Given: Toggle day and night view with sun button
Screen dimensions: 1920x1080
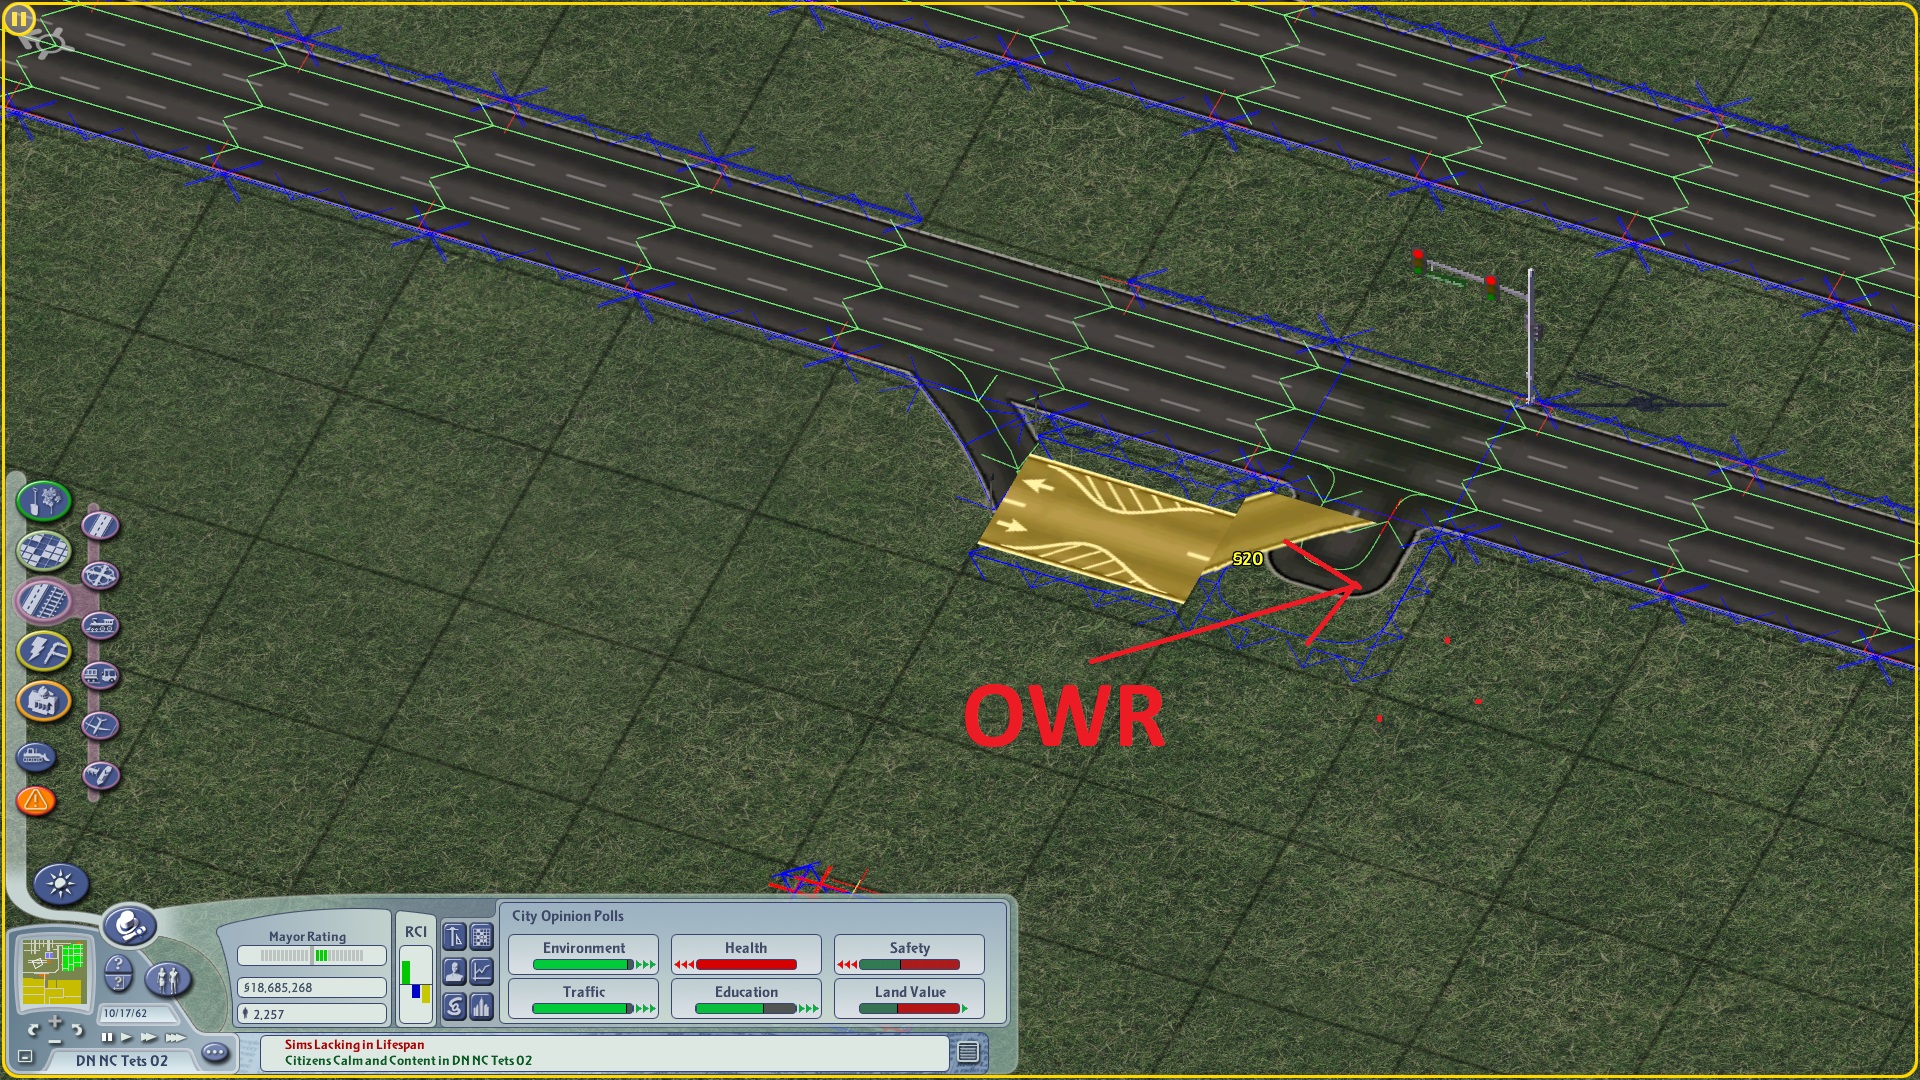Looking at the screenshot, I should [60, 884].
